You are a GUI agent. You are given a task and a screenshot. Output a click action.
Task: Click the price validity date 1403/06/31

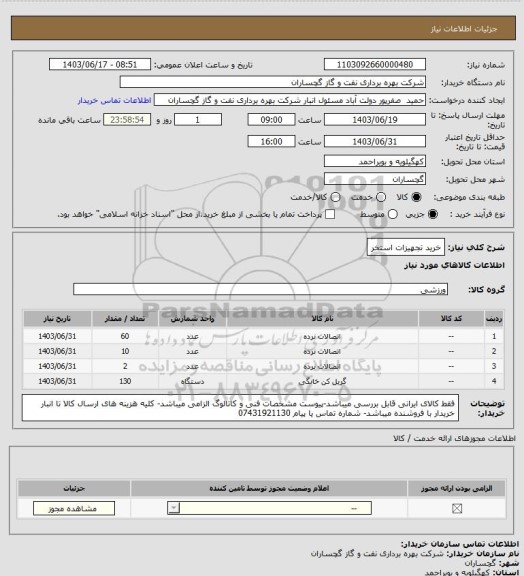(x=375, y=141)
